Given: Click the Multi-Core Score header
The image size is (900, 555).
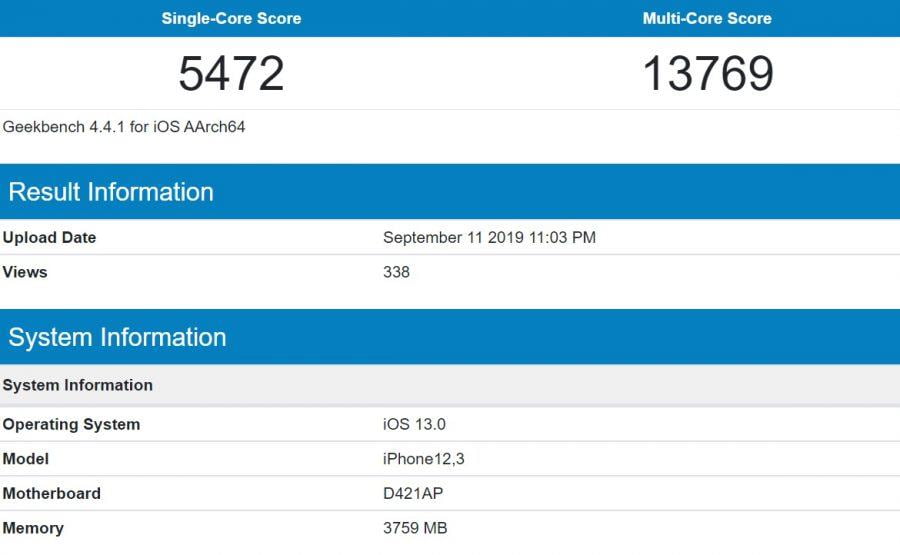Looking at the screenshot, I should (707, 18).
